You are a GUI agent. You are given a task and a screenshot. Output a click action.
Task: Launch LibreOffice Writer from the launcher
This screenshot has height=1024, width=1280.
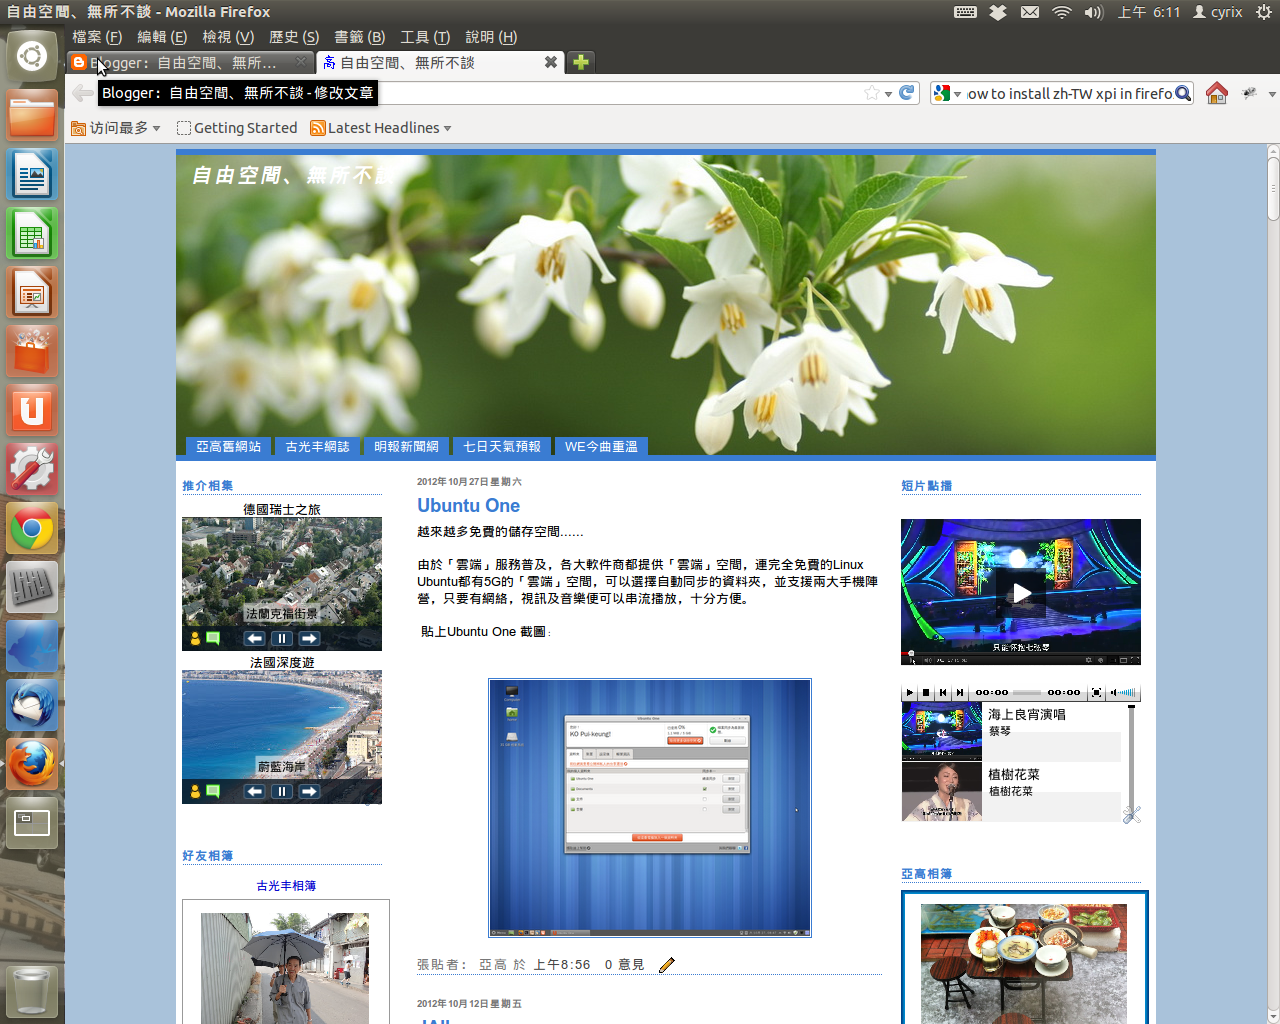(x=32, y=174)
